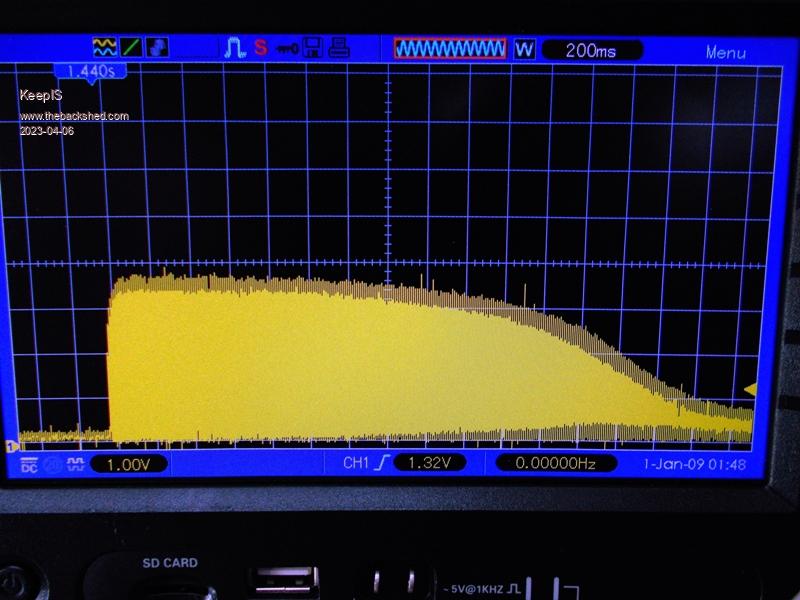Click the green diagonal line icon
The height and width of the screenshot is (600, 800).
coord(131,47)
